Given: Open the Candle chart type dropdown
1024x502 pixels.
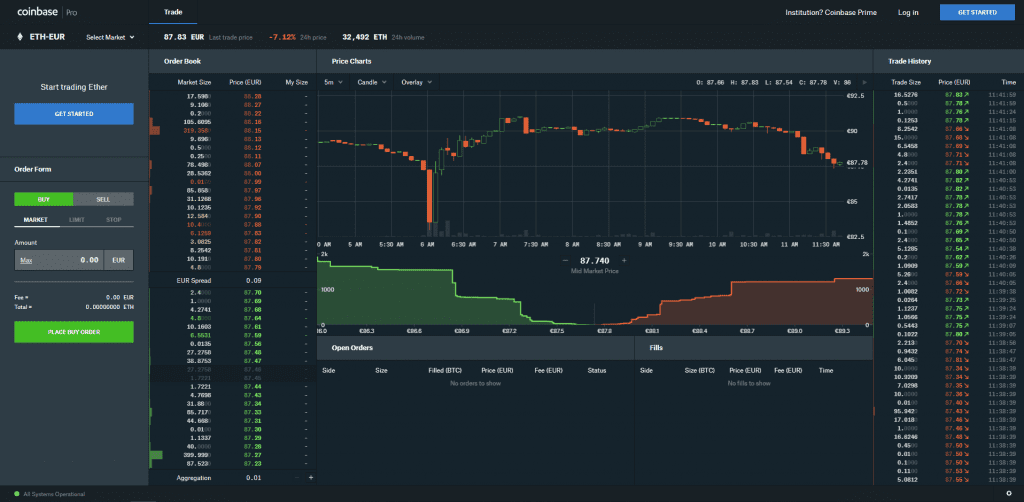Looking at the screenshot, I should 371,82.
